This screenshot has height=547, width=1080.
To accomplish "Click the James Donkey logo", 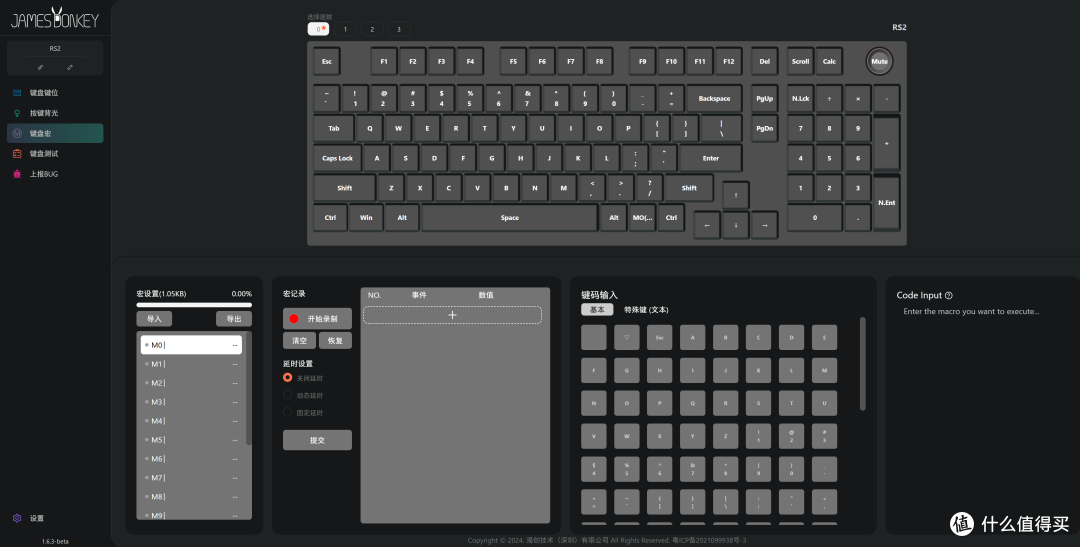I will point(55,18).
